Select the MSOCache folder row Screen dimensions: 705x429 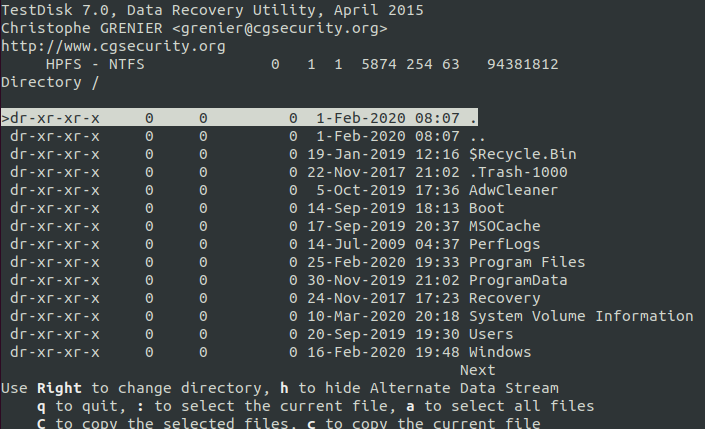click(504, 226)
